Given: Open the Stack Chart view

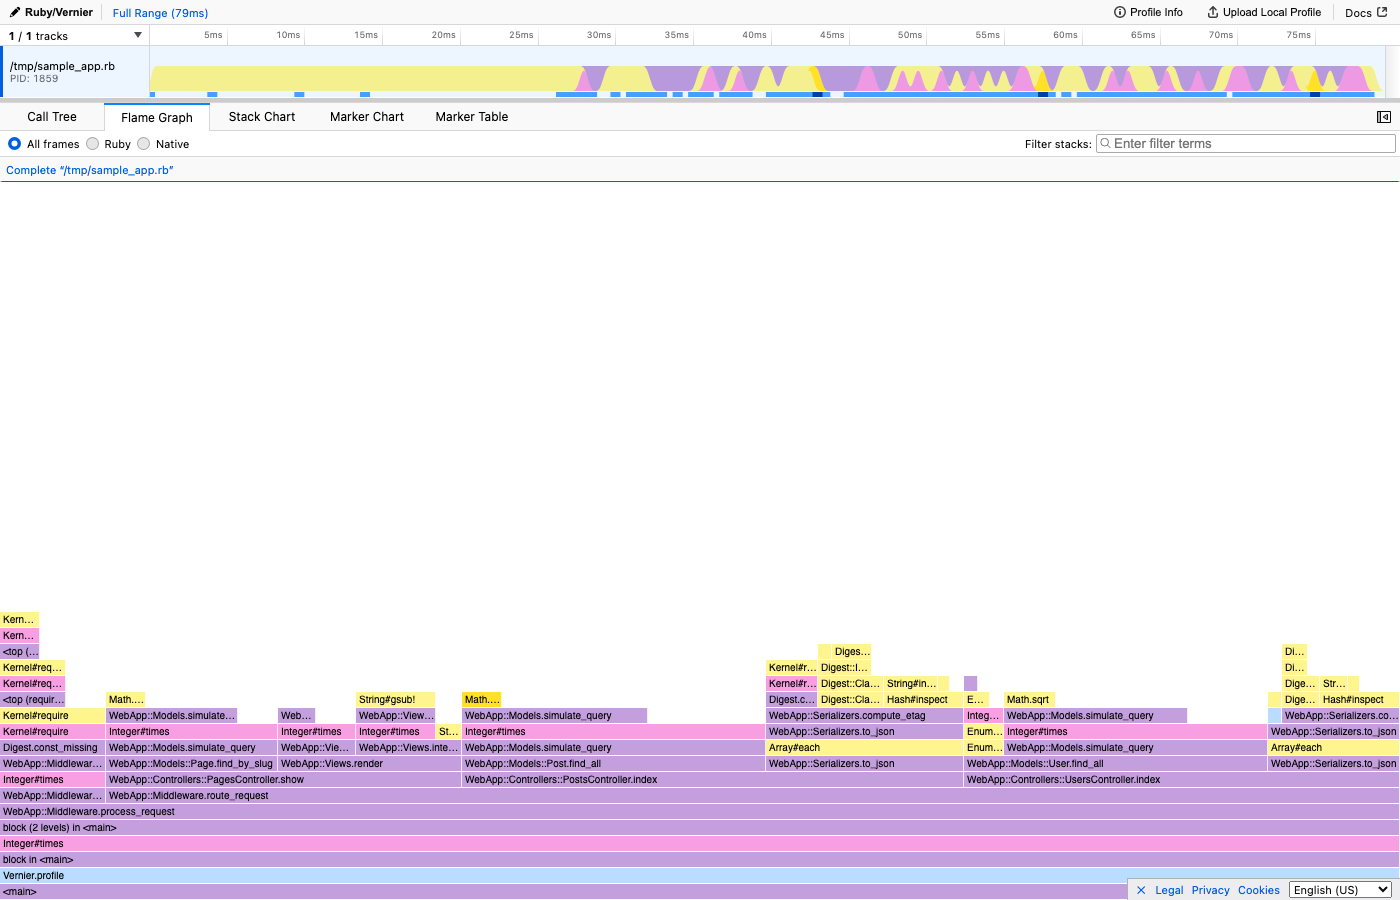Looking at the screenshot, I should pyautogui.click(x=261, y=116).
